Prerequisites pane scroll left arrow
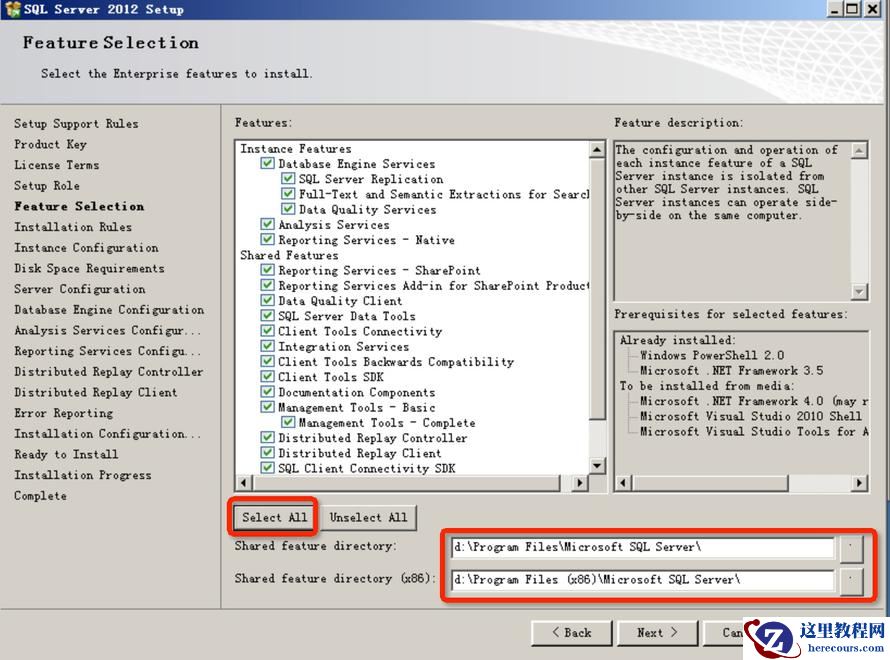 tap(623, 483)
